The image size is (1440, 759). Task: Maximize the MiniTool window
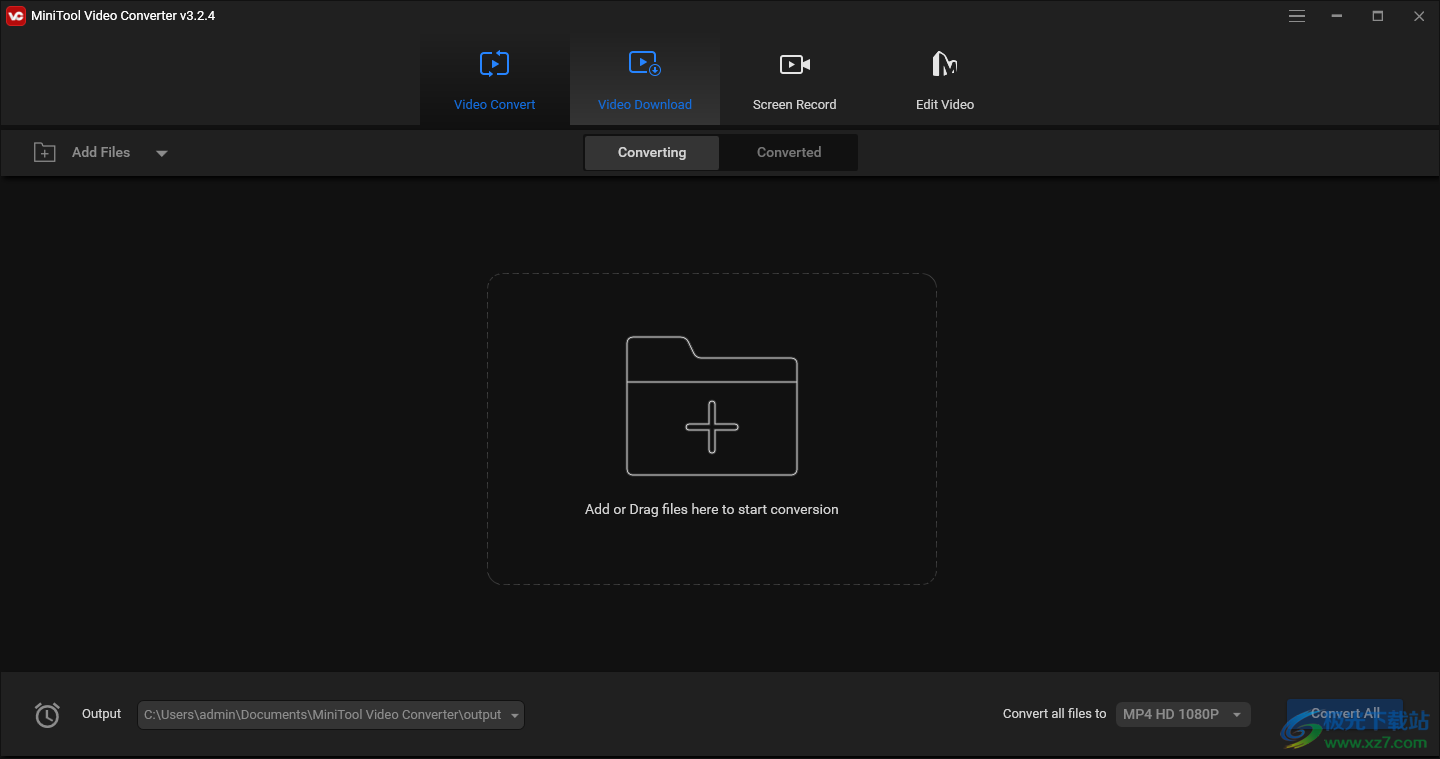tap(1378, 16)
